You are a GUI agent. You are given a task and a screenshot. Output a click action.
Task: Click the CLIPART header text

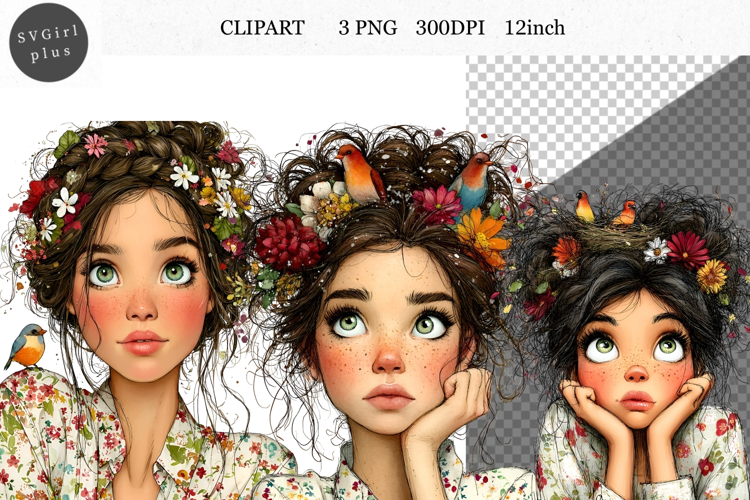[262, 28]
